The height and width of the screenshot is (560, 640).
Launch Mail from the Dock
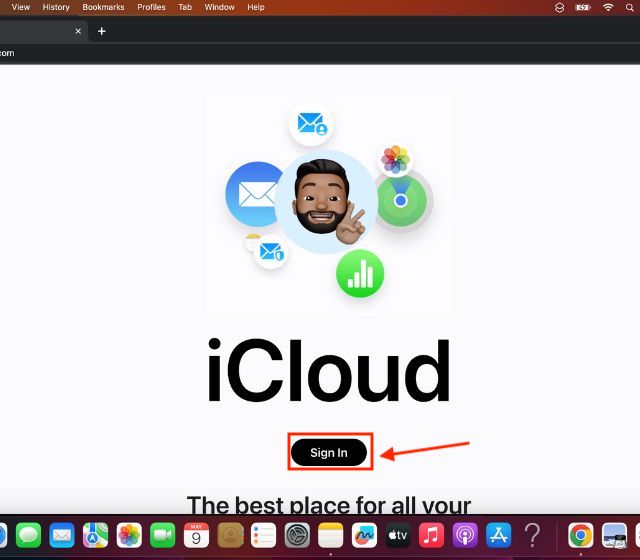pyautogui.click(x=62, y=535)
